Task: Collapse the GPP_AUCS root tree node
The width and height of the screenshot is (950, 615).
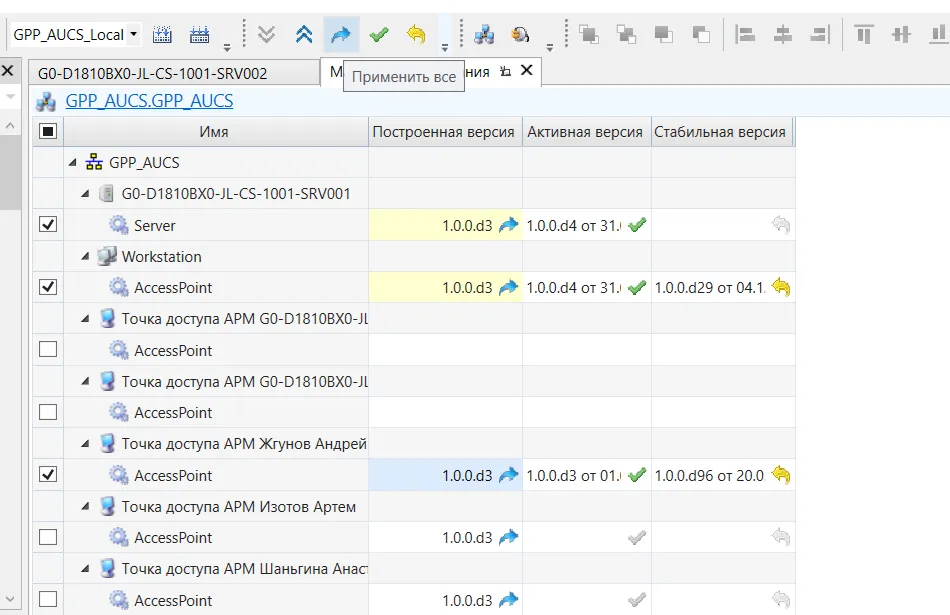Action: click(73, 162)
